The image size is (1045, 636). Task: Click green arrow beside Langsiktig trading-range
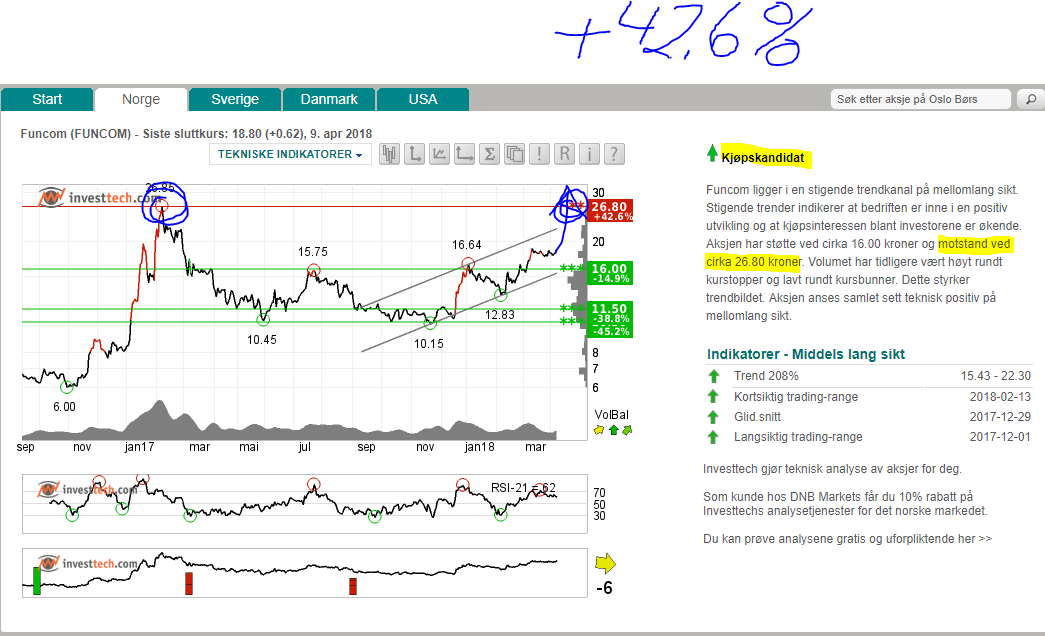point(713,437)
